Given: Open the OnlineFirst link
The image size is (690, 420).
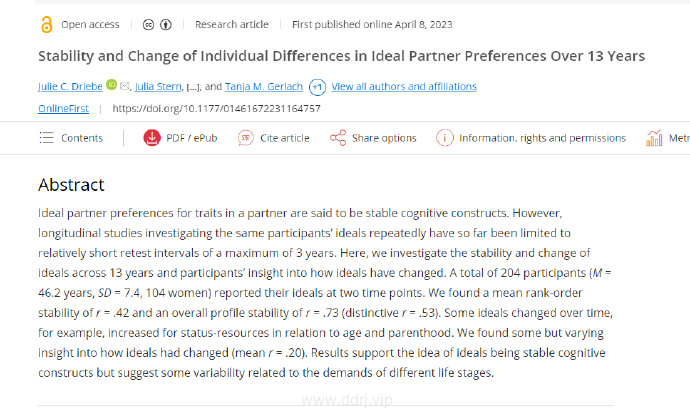Looking at the screenshot, I should click(63, 108).
